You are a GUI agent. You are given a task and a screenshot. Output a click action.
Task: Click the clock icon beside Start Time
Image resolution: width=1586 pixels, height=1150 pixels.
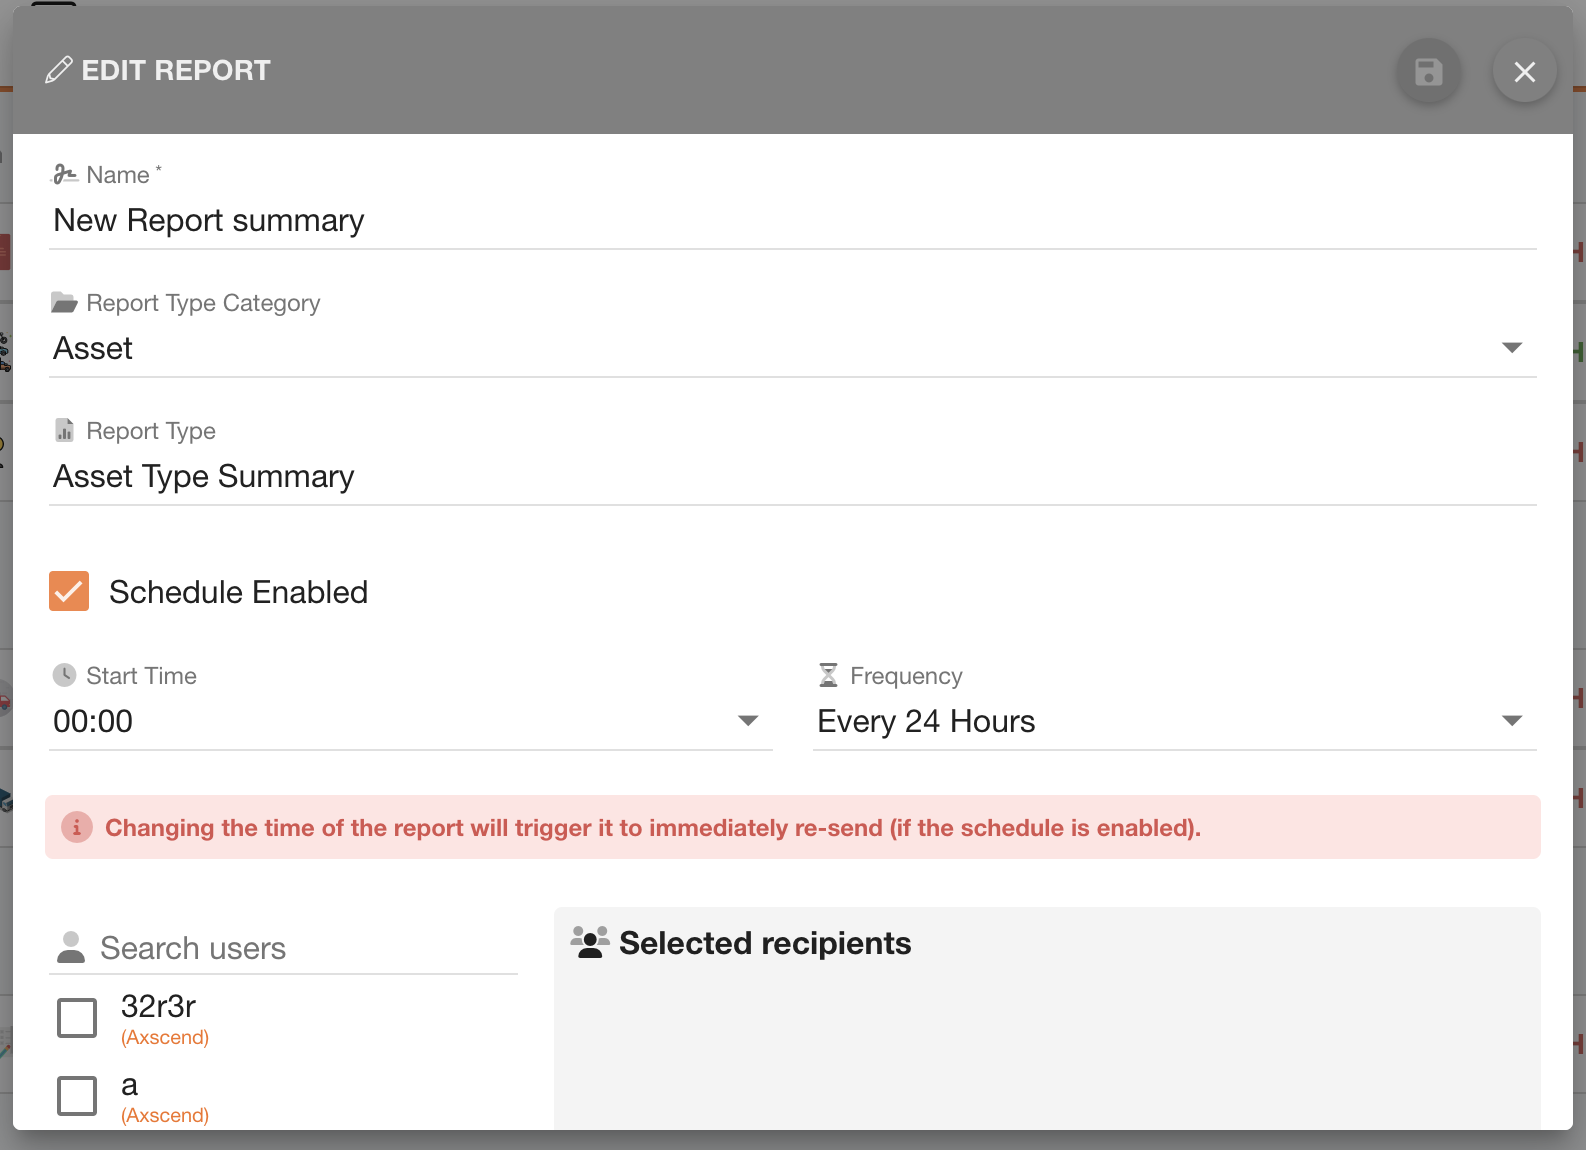point(64,674)
